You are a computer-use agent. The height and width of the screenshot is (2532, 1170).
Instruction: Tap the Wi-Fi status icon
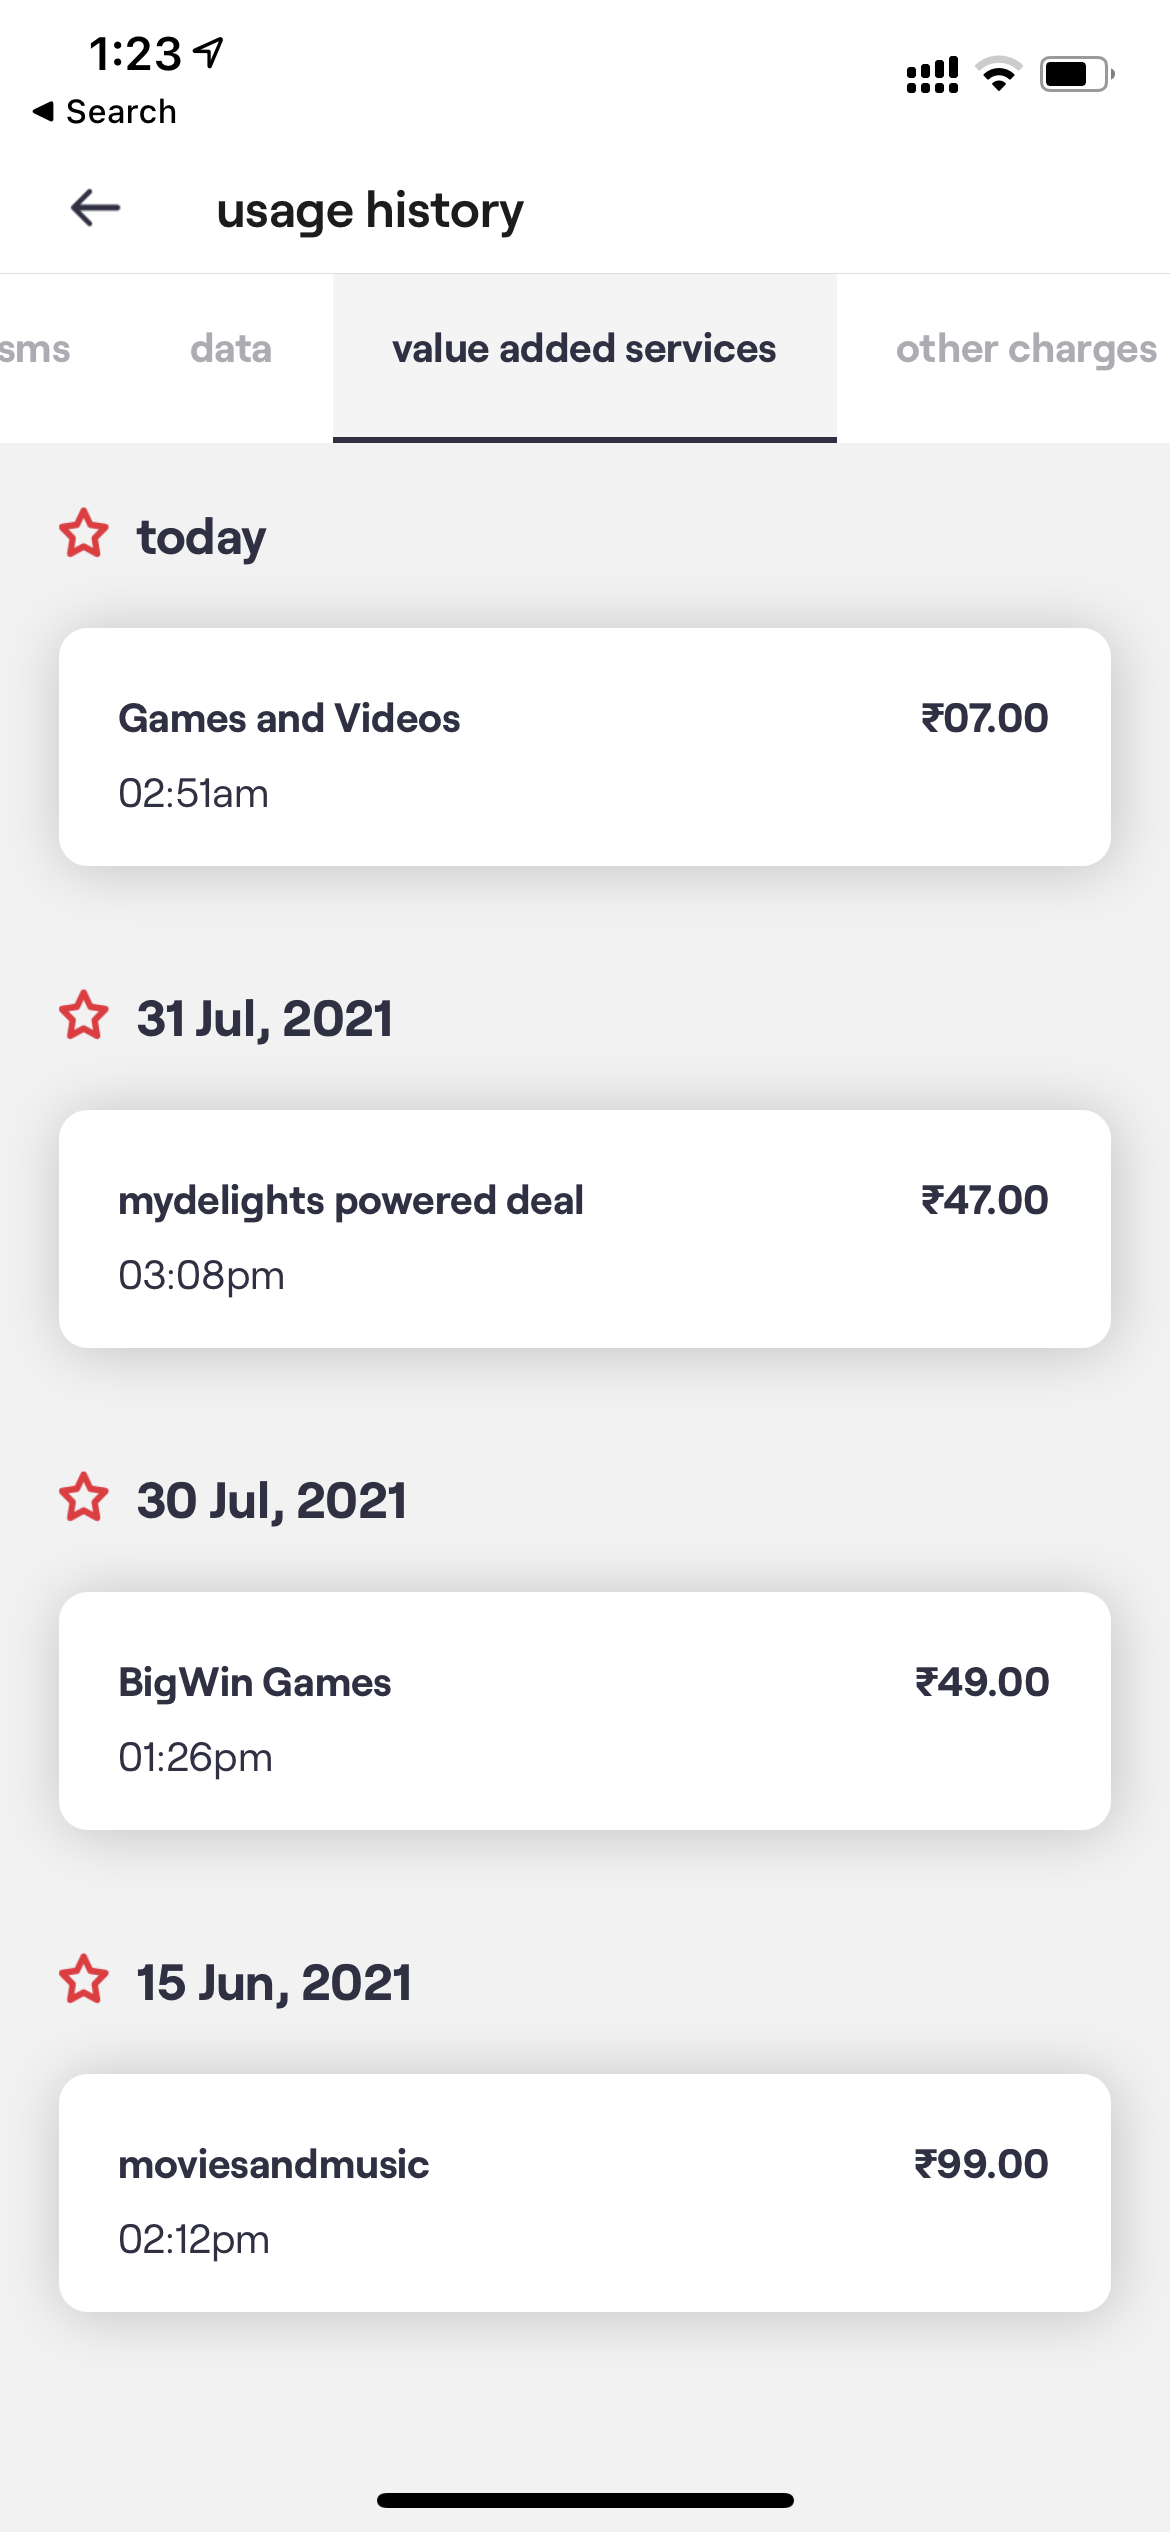tap(998, 75)
